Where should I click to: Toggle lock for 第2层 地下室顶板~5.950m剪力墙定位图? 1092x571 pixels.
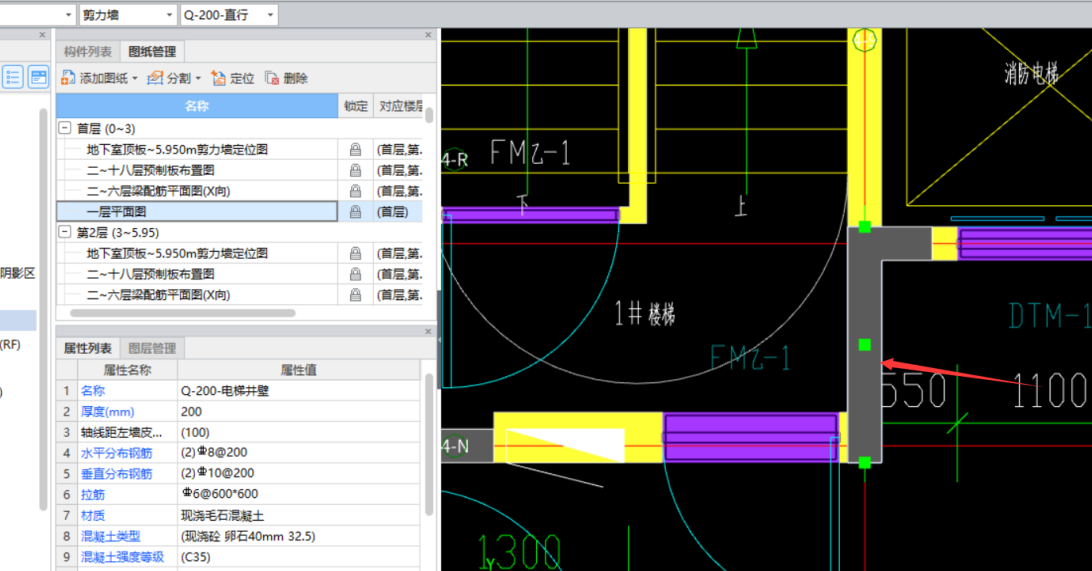pyautogui.click(x=355, y=253)
